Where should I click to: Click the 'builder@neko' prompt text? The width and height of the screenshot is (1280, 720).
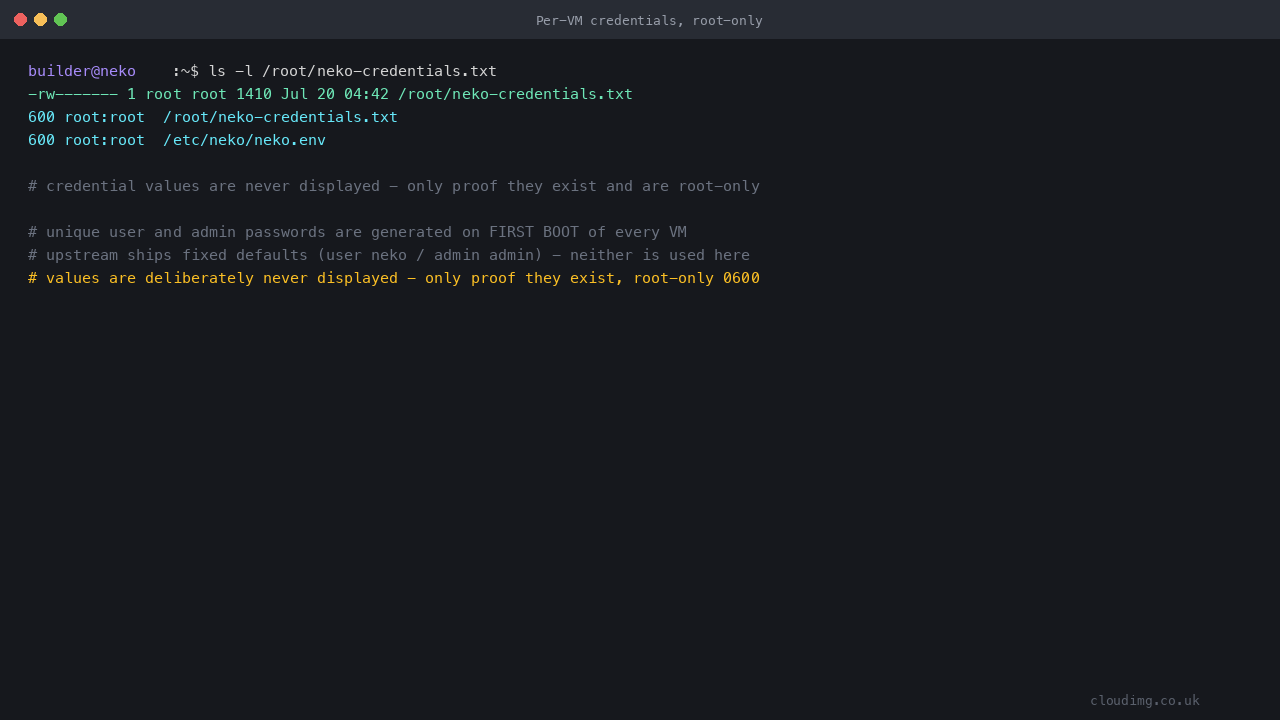[x=82, y=71]
